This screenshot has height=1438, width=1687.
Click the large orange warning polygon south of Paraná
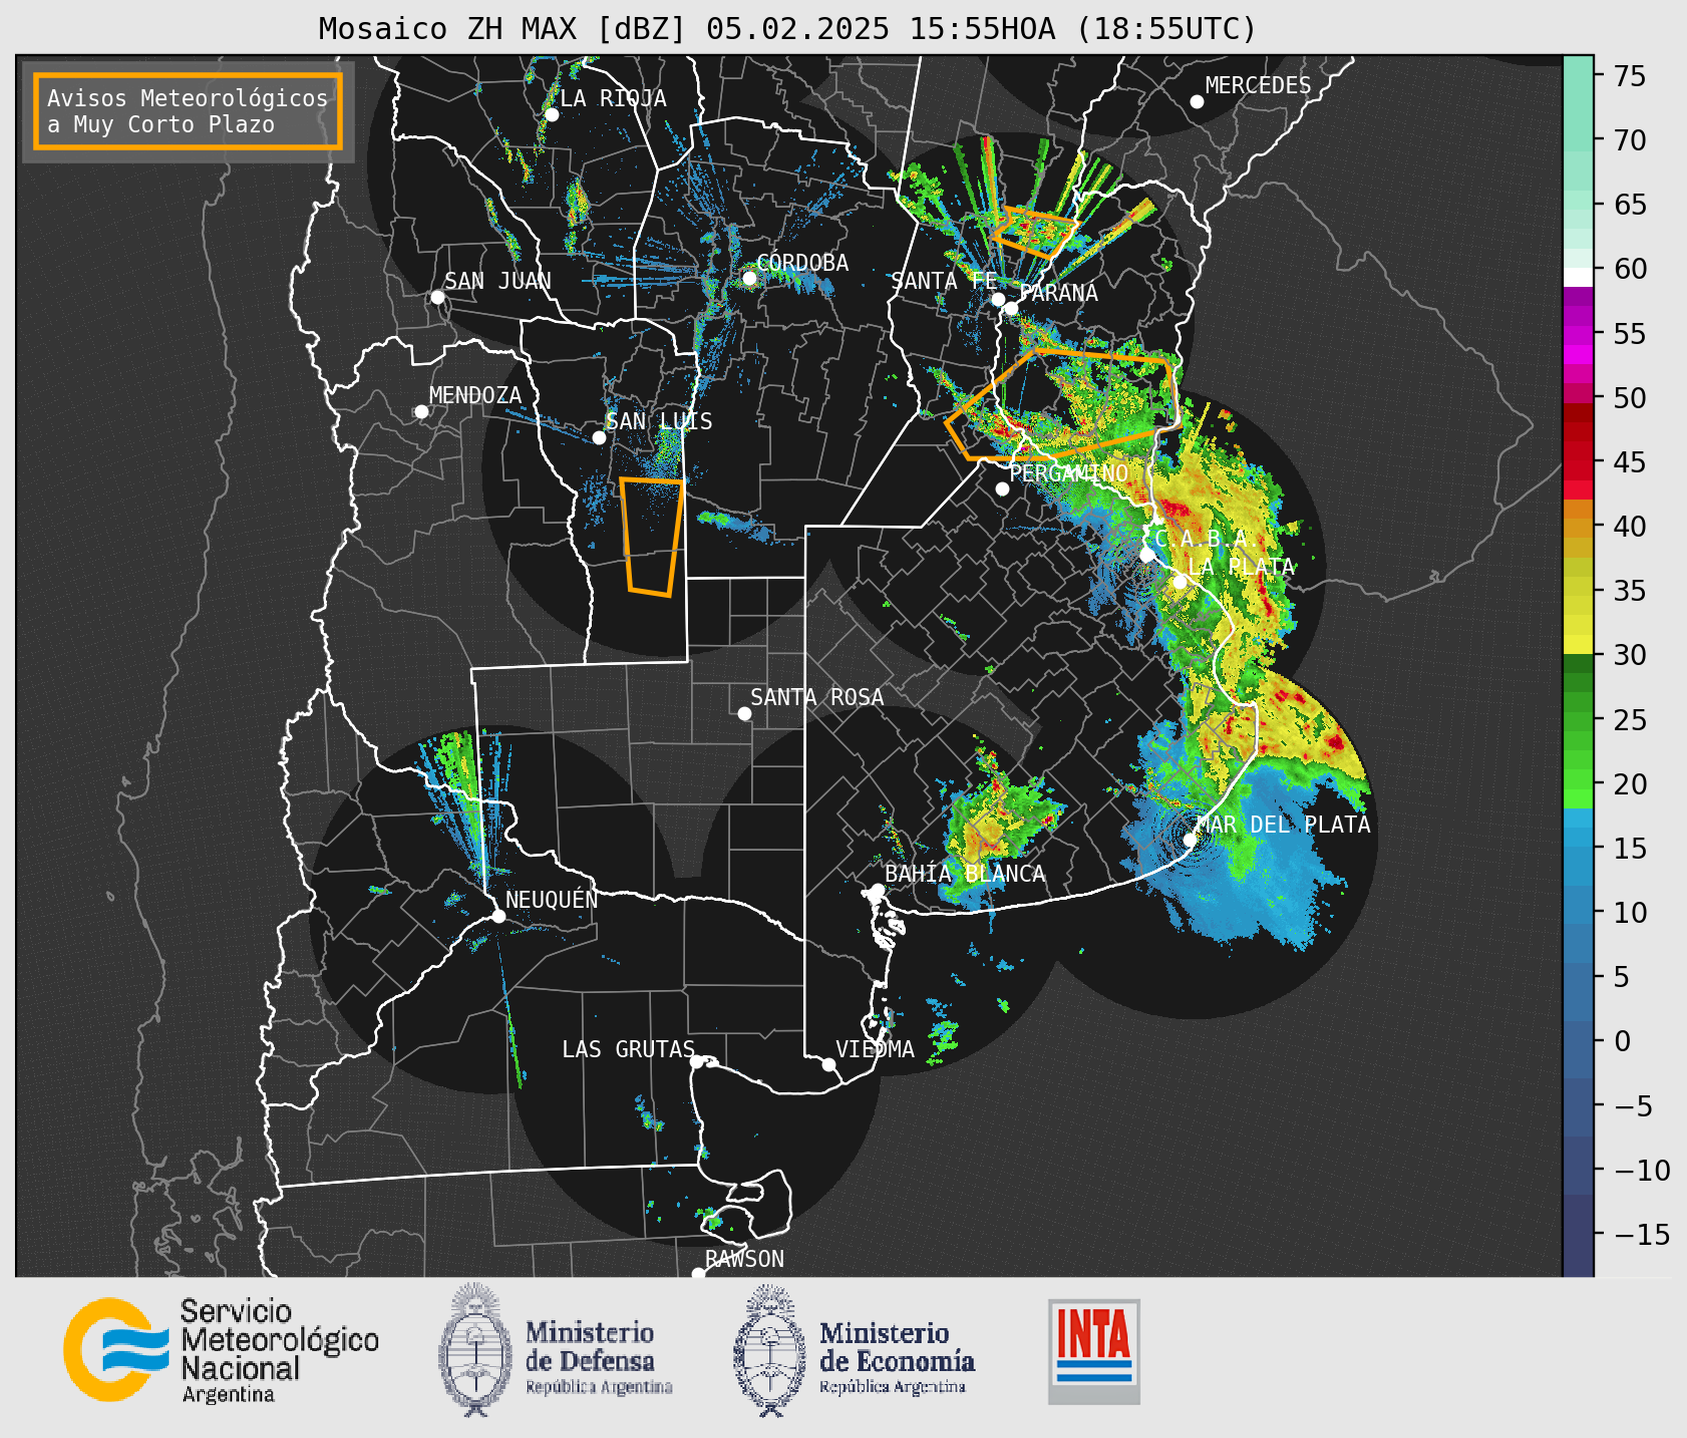[1063, 404]
